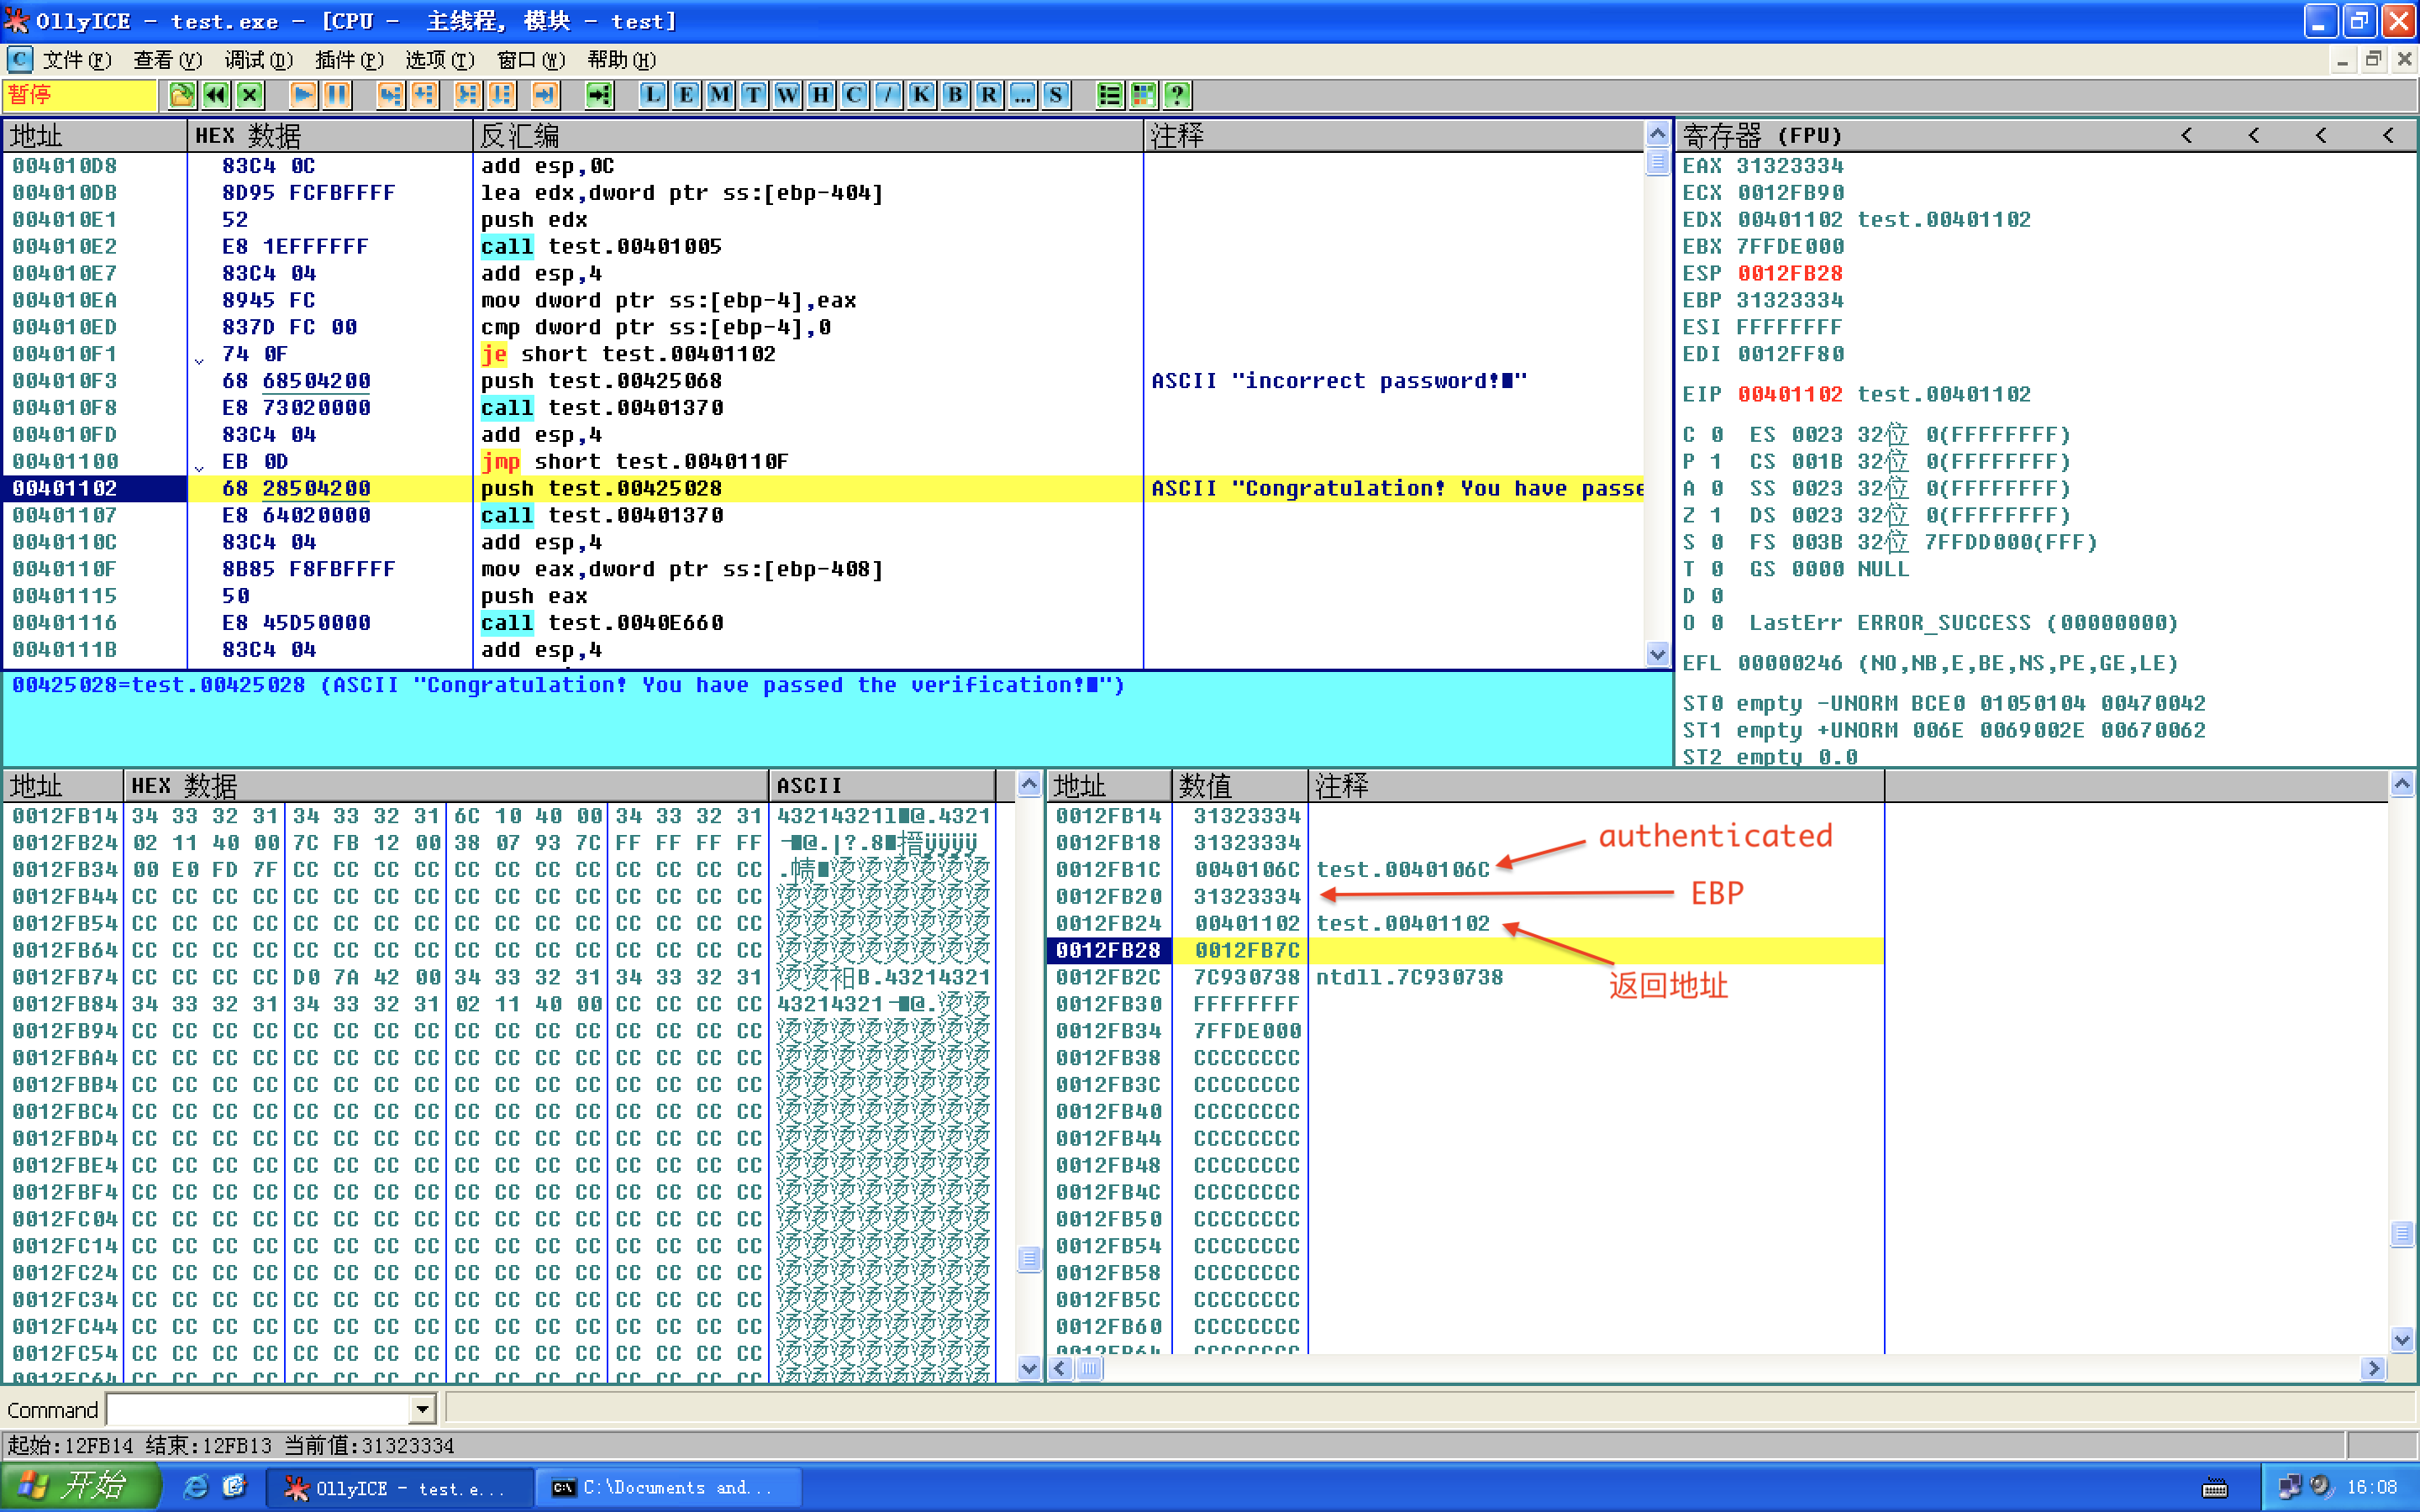Click stack pane horizontal scroll-right arrow
The height and width of the screenshot is (1512, 2420).
[2374, 1368]
